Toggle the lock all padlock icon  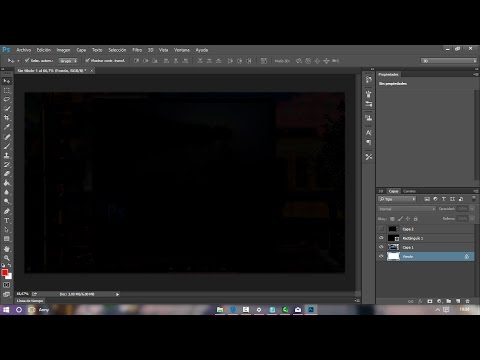tap(416, 219)
